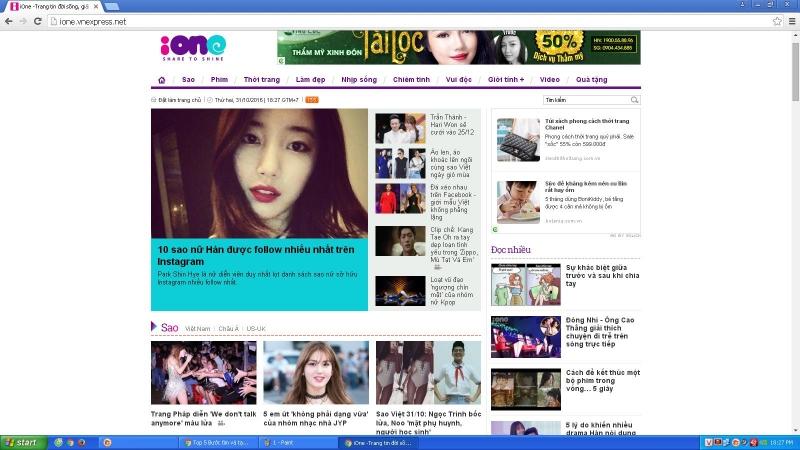Click the Châu Á sub-category link
The height and width of the screenshot is (450, 800).
[229, 328]
